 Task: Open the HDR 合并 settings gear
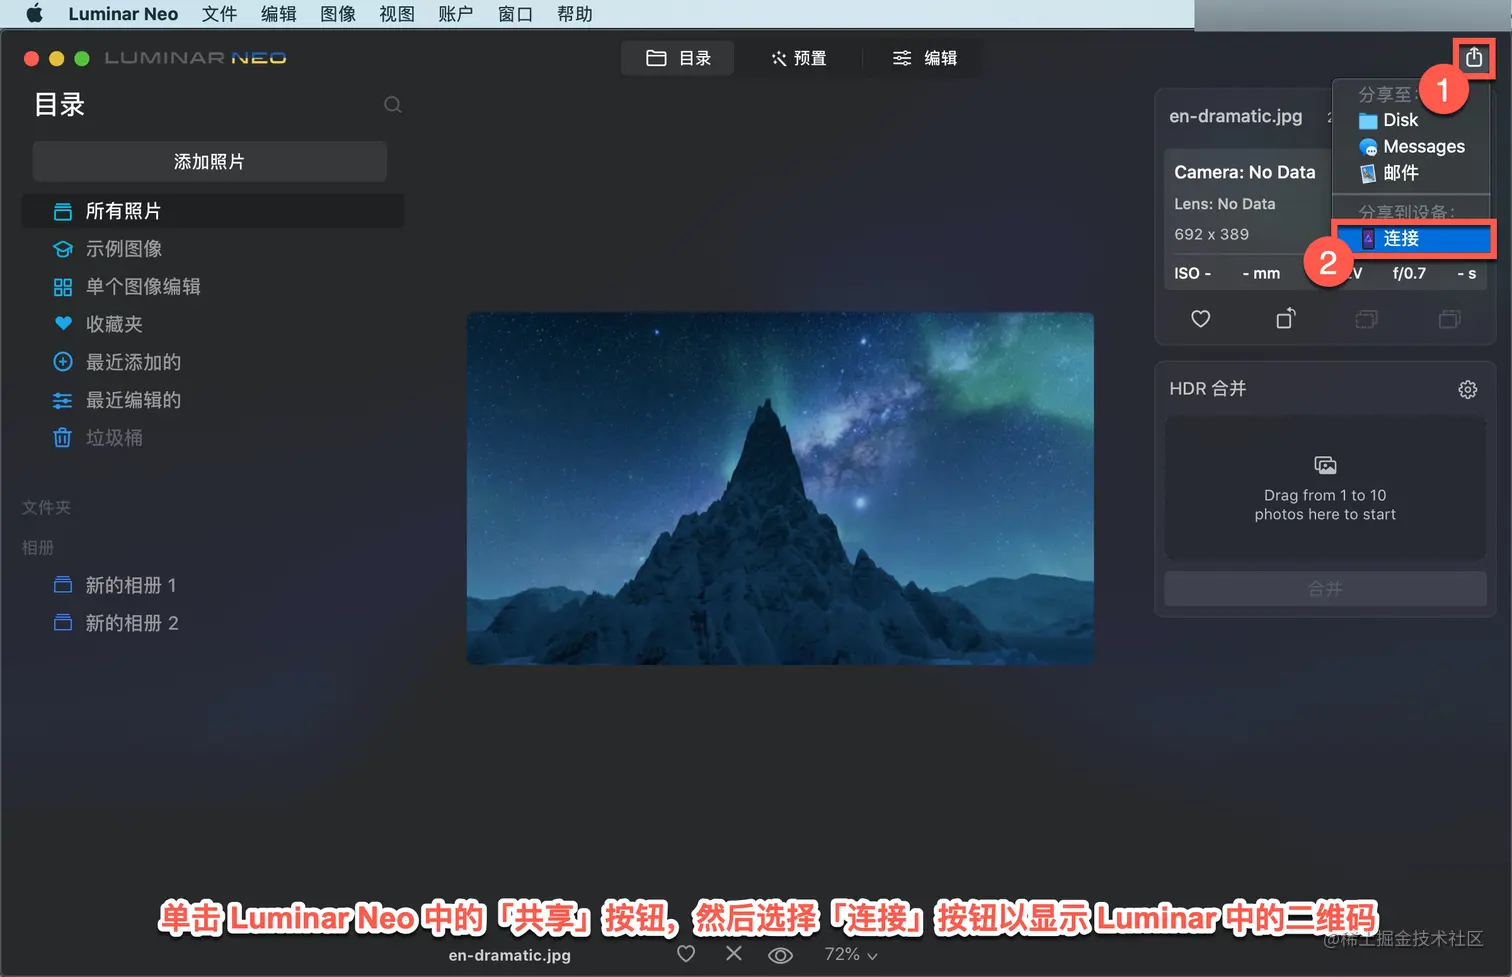click(1467, 389)
